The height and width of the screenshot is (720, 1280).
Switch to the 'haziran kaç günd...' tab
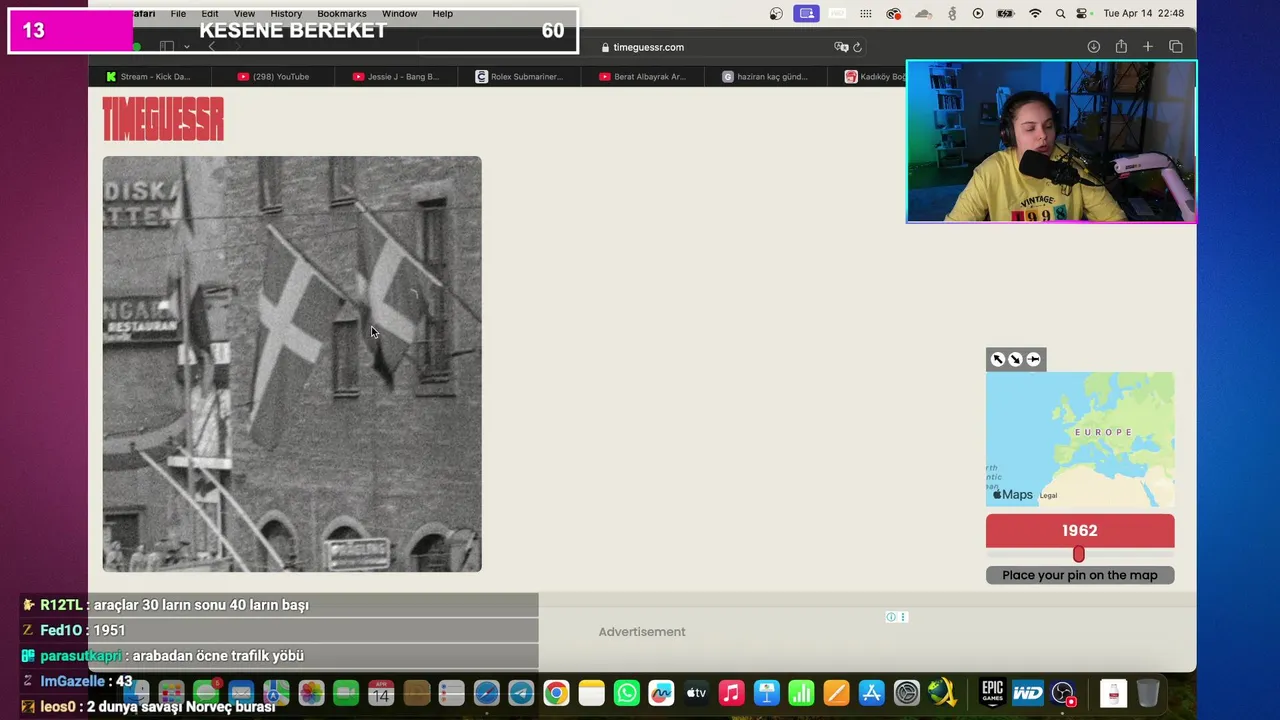coord(765,76)
